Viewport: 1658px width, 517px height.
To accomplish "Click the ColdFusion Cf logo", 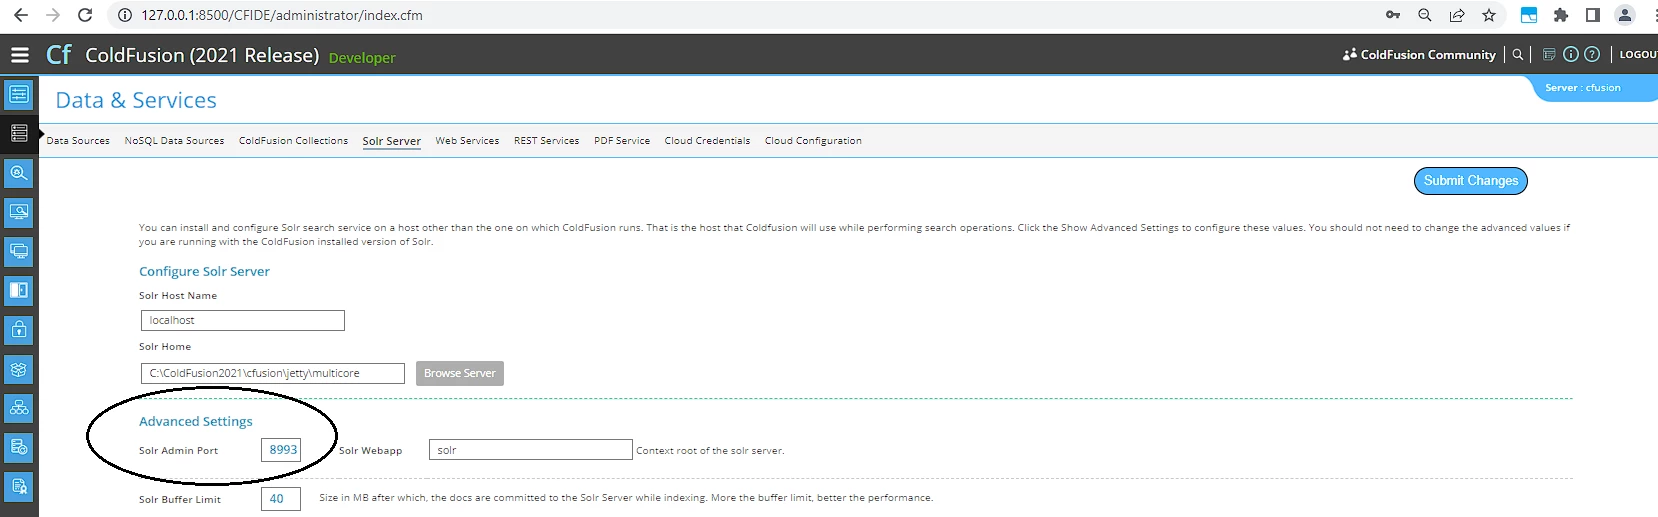I will pos(59,54).
